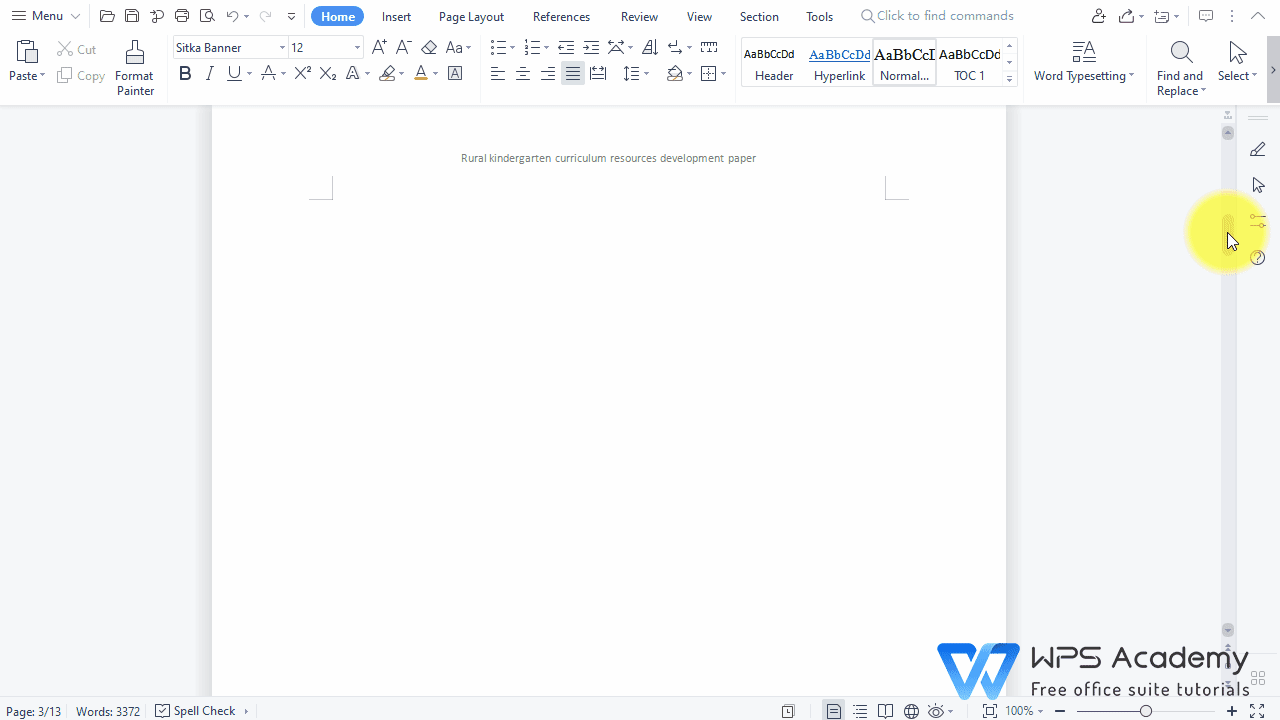Clear formatting with the eraser icon

point(429,47)
